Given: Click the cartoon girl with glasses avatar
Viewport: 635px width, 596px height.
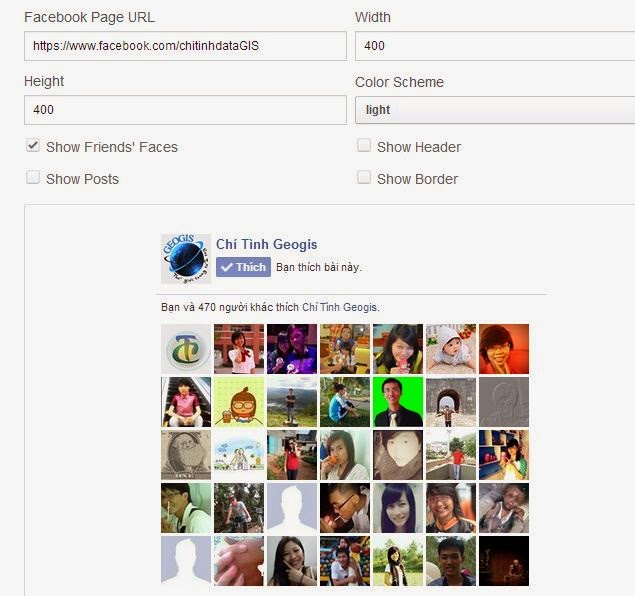Looking at the screenshot, I should [239, 402].
